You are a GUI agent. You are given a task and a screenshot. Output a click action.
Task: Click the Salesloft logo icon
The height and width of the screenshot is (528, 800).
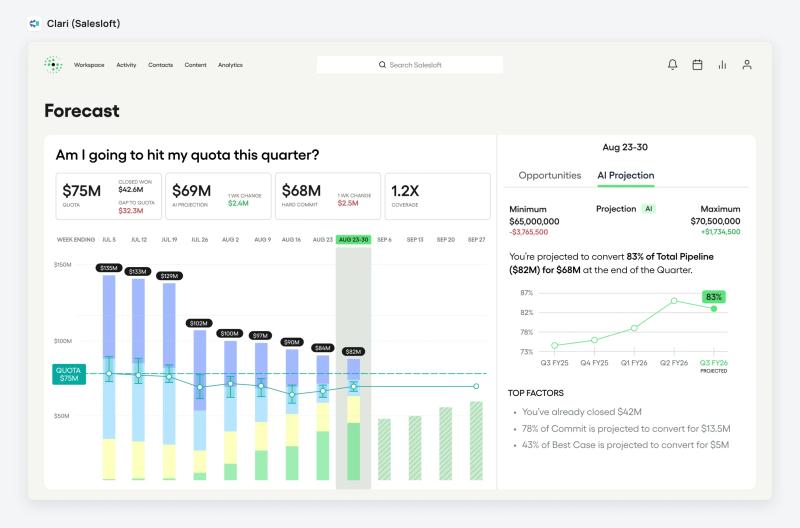(x=53, y=65)
